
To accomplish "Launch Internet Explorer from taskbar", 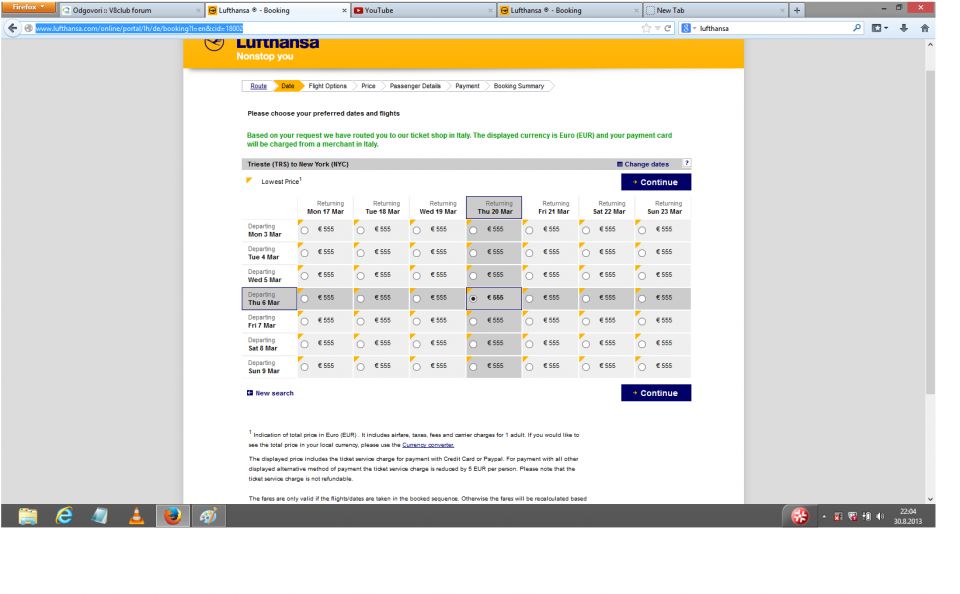I will 64,516.
